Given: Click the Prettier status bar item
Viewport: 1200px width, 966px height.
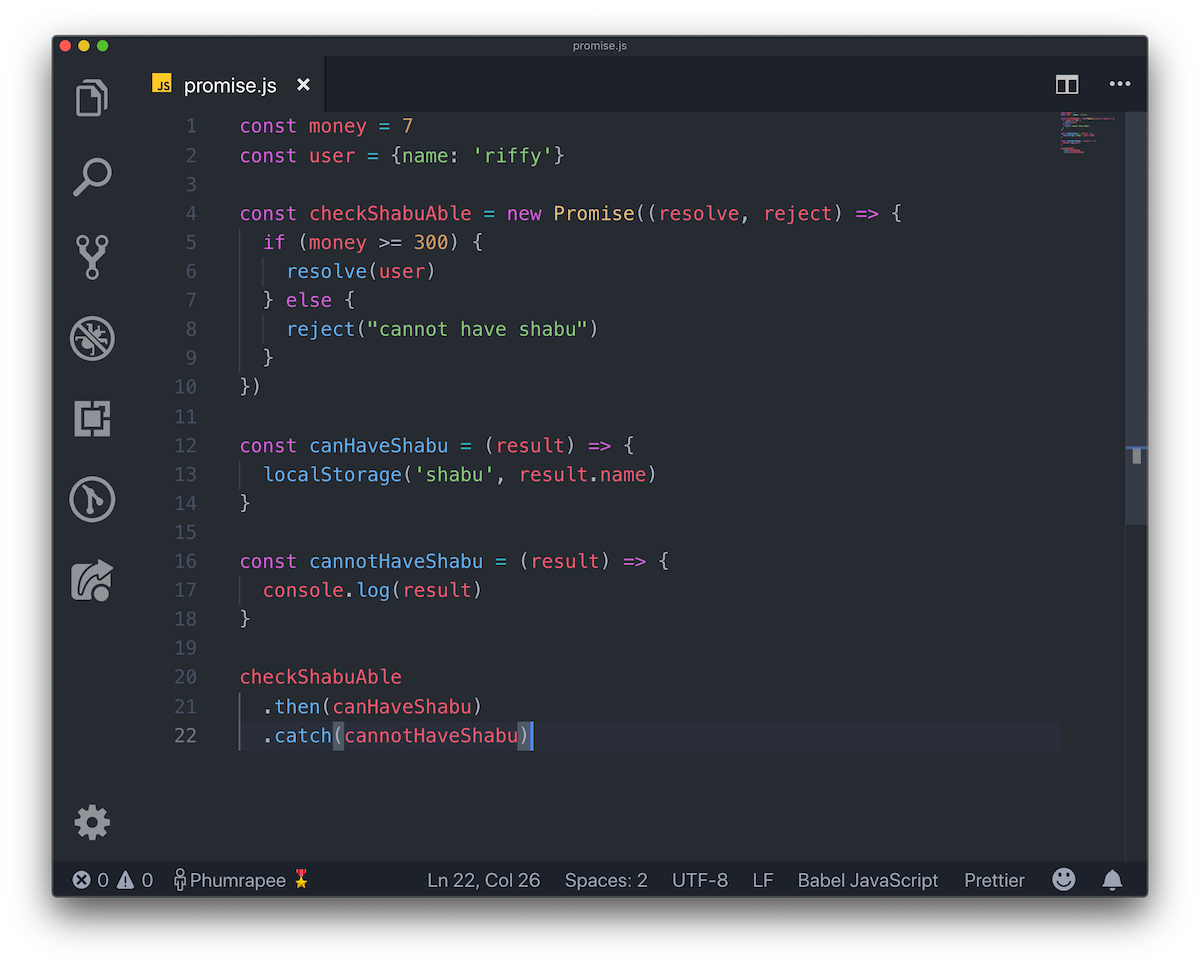Looking at the screenshot, I should pyautogui.click(x=994, y=880).
